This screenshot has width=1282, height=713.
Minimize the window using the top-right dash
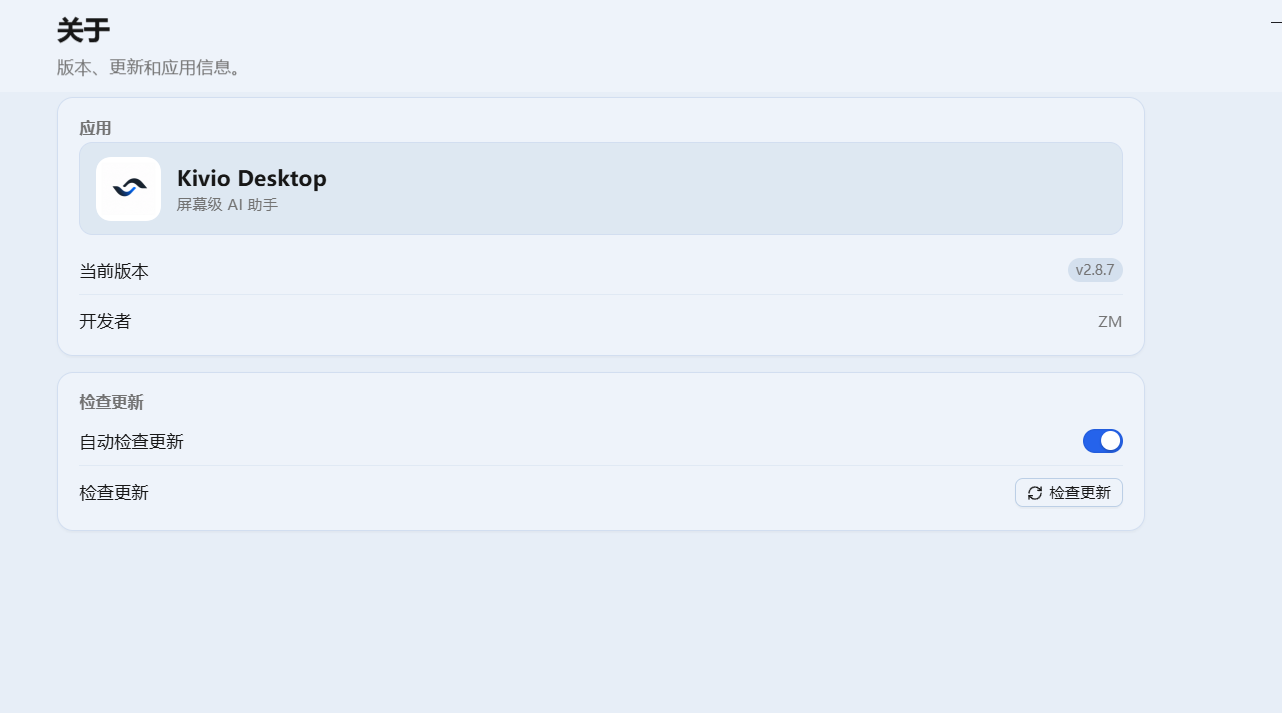1276,21
